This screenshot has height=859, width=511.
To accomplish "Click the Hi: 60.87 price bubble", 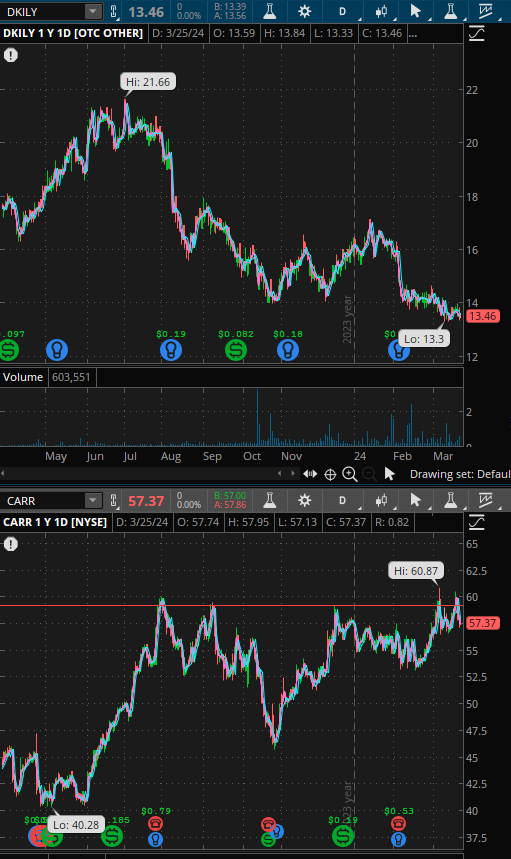I will tap(416, 571).
